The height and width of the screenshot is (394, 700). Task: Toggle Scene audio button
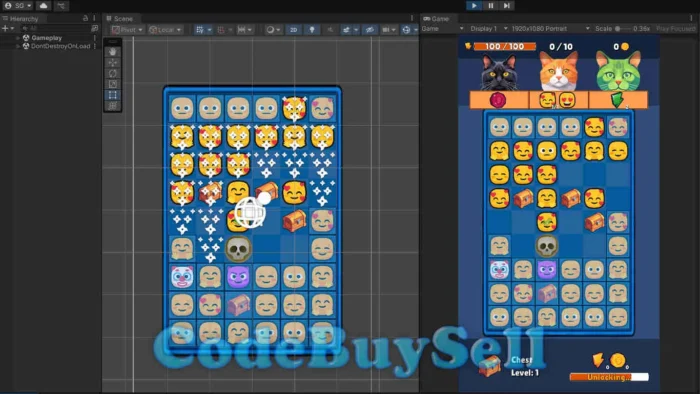[x=330, y=29]
